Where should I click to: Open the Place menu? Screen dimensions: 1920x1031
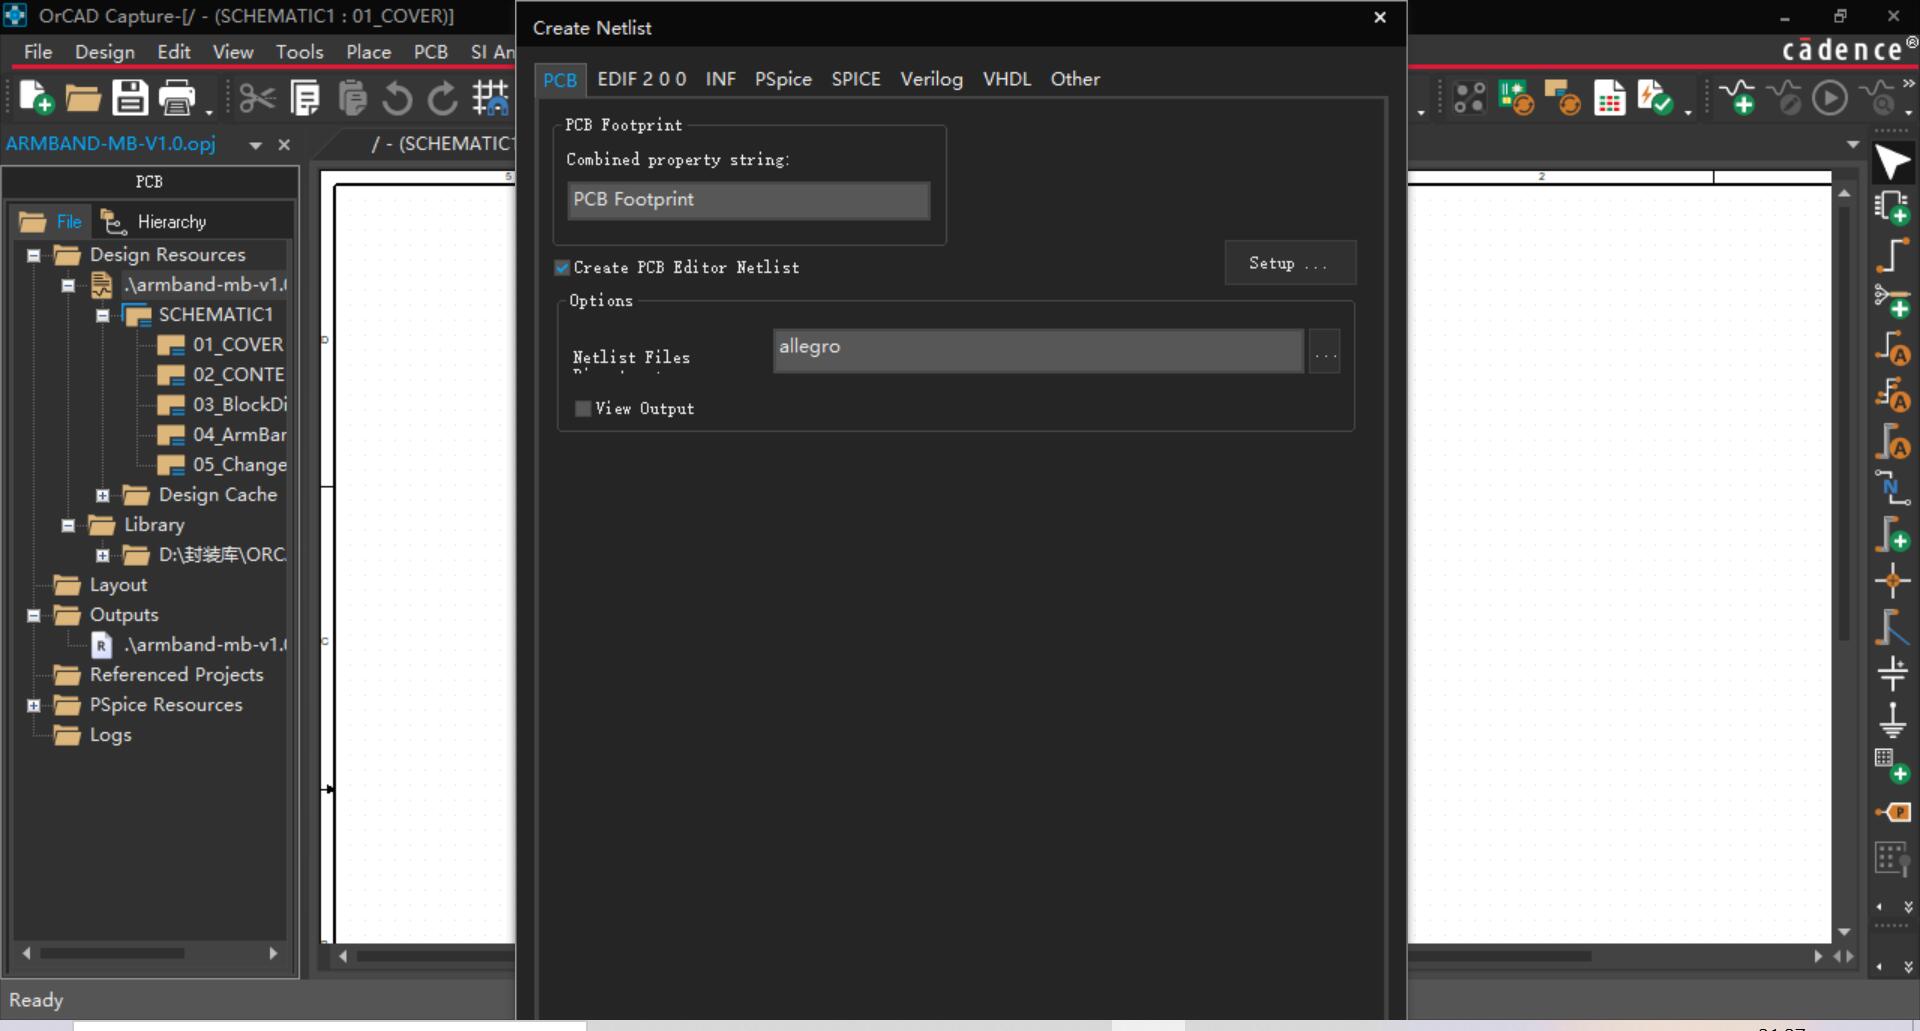pyautogui.click(x=368, y=52)
